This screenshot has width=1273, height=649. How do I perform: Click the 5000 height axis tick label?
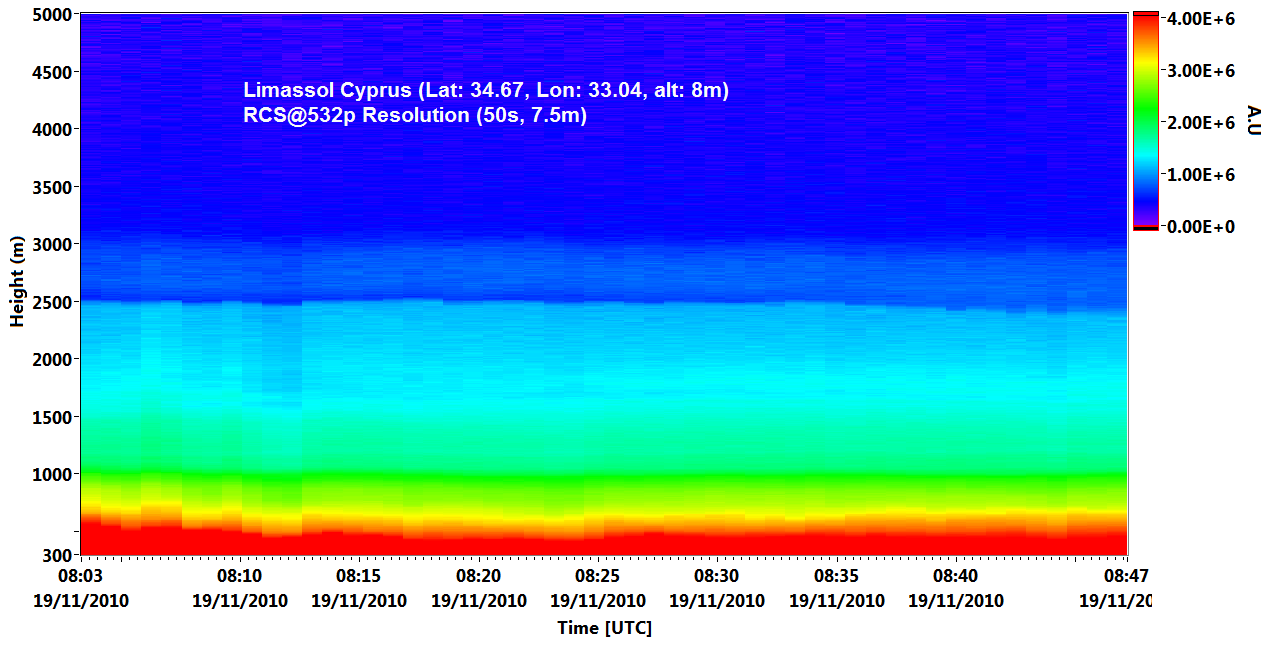pyautogui.click(x=50, y=15)
